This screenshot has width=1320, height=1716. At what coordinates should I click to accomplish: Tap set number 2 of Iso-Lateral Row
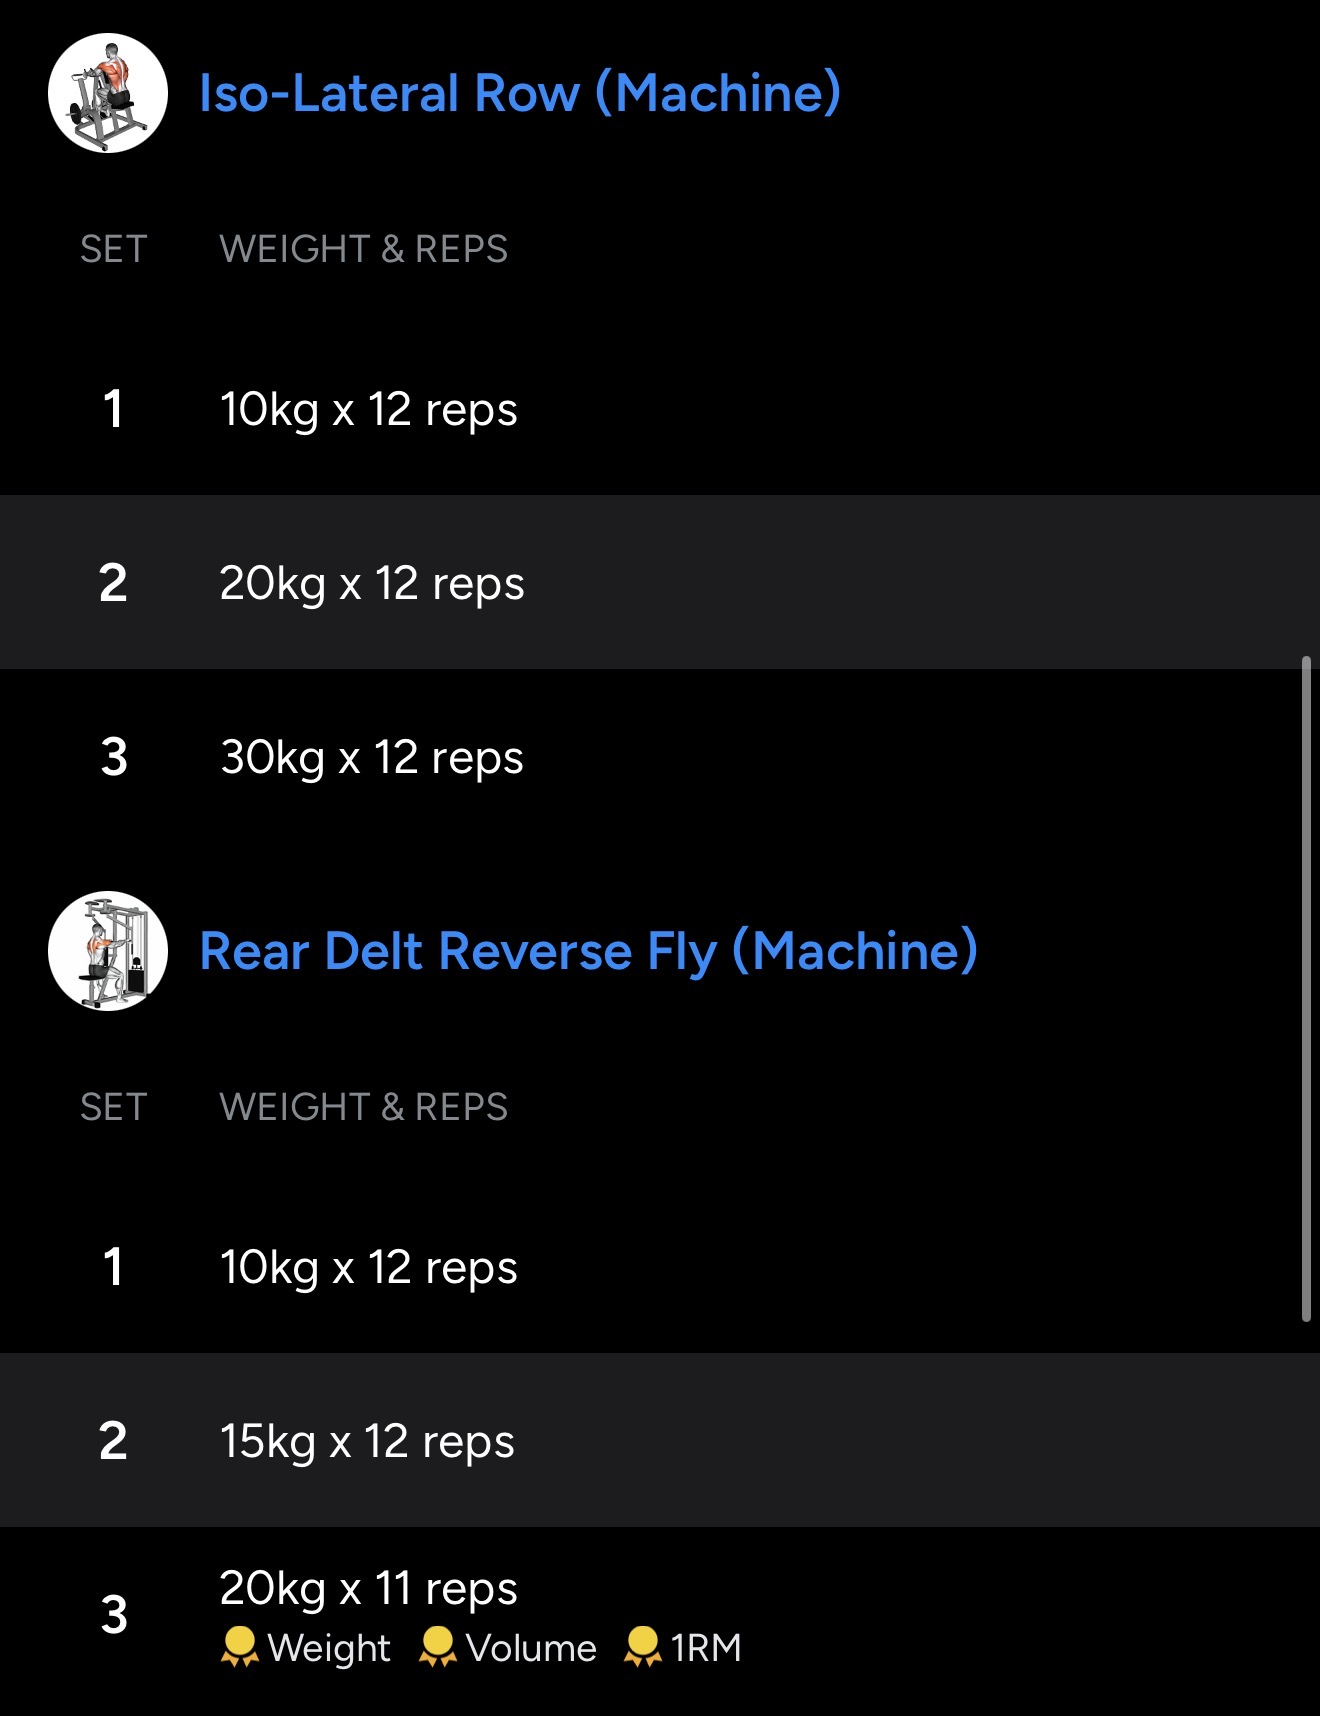coord(113,583)
